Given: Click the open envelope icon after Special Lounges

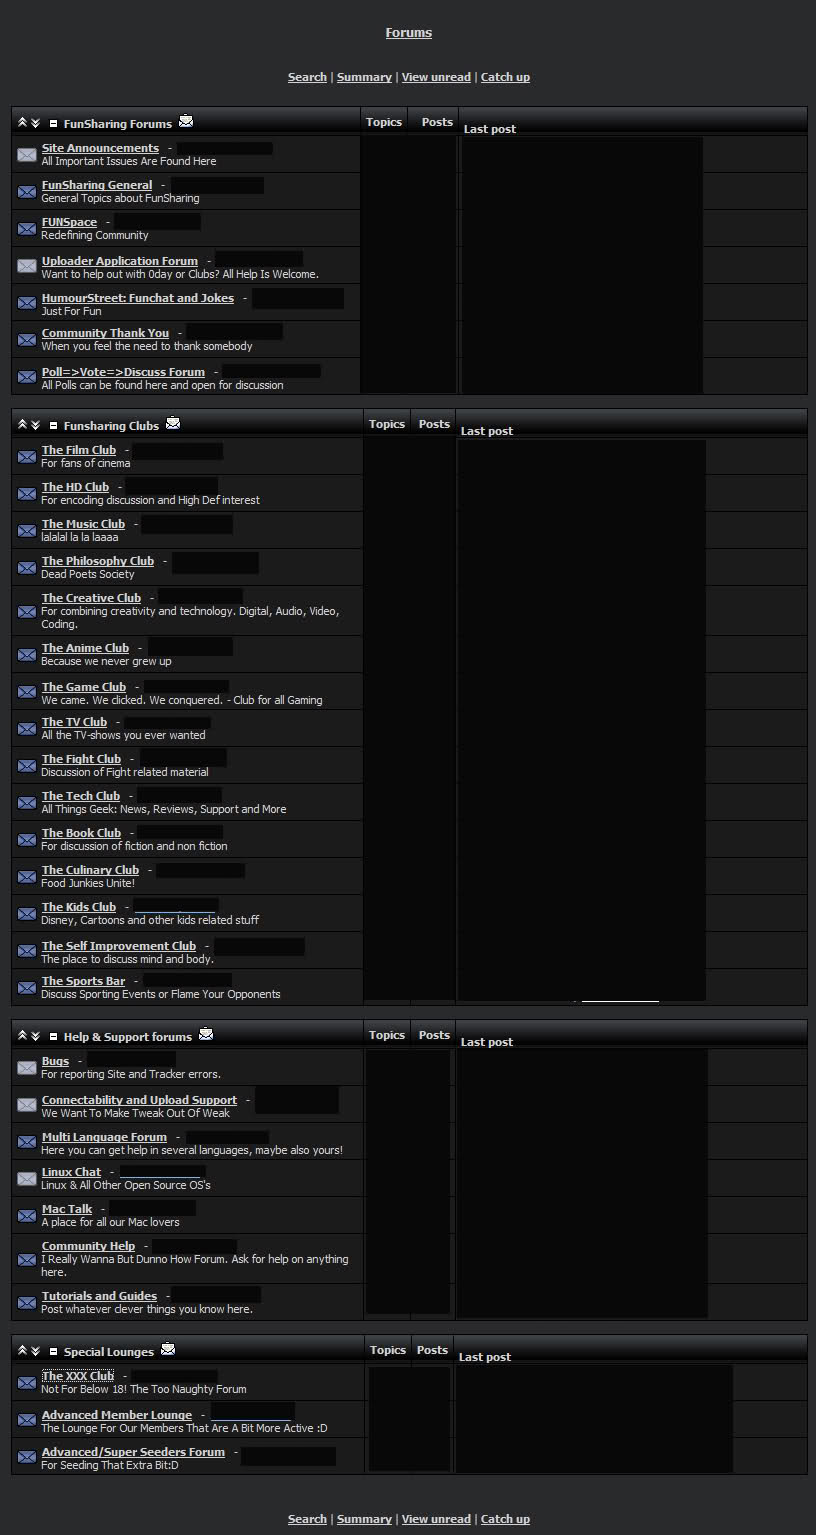Looking at the screenshot, I should pos(168,1350).
